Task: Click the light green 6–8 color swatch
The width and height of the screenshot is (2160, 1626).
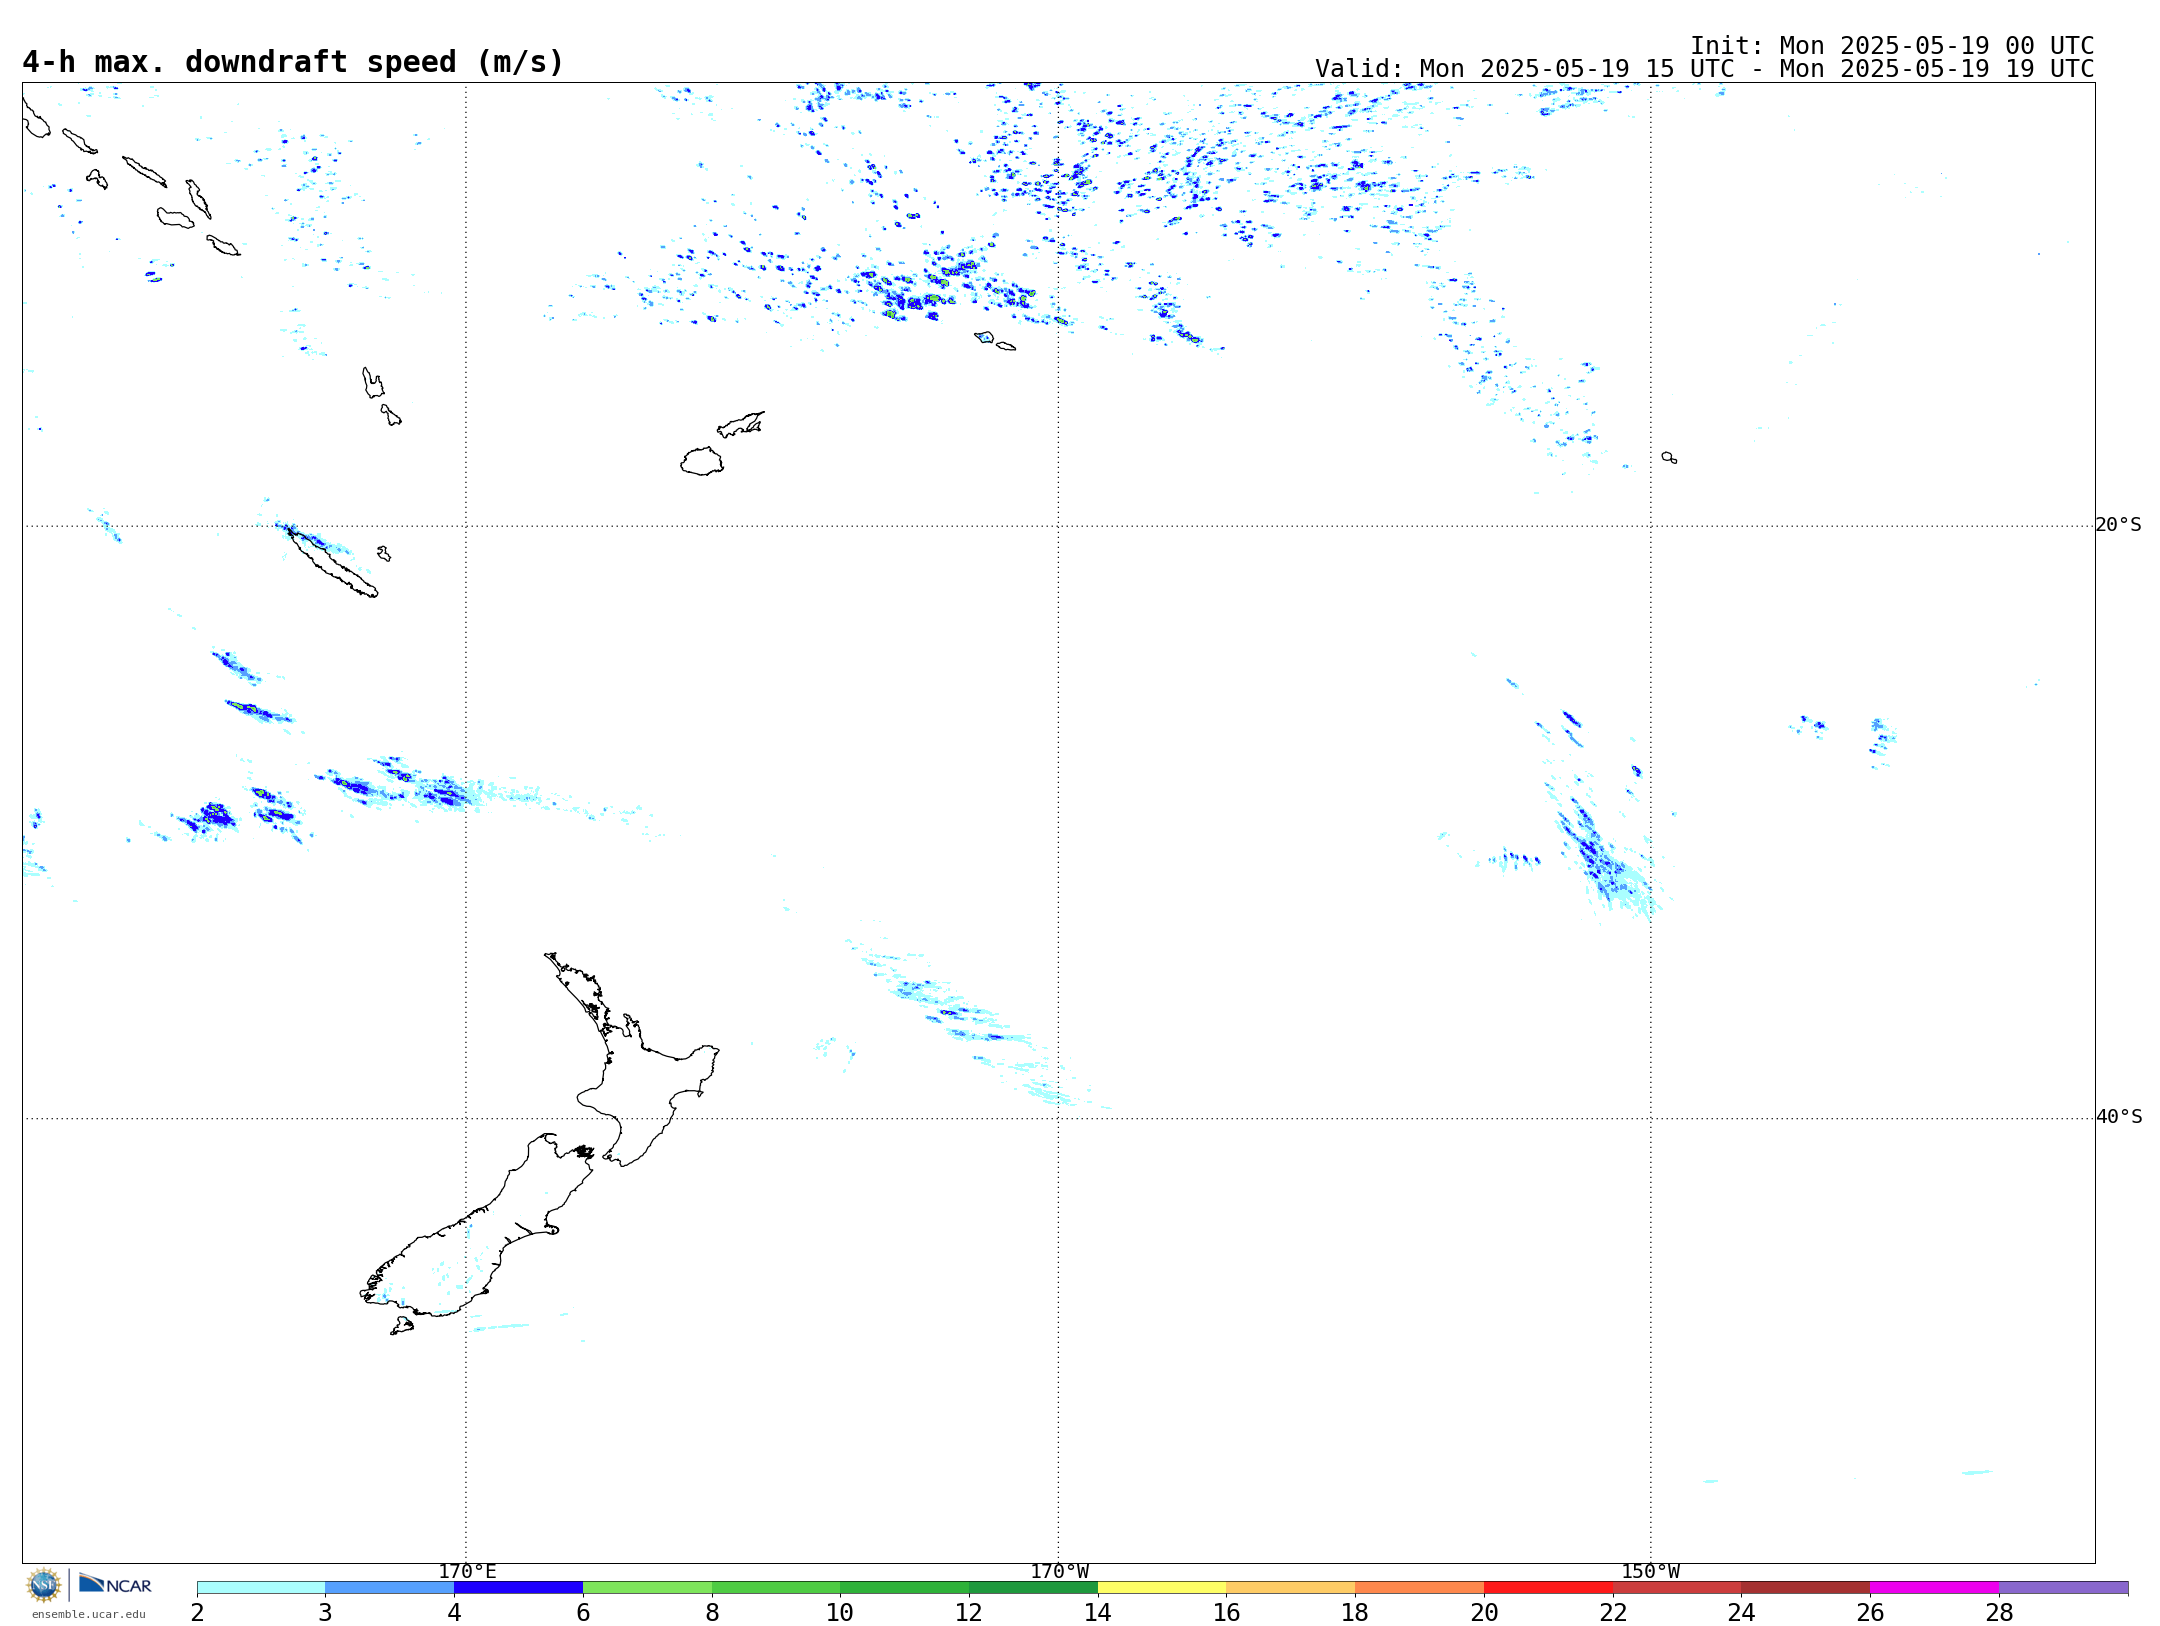Action: (x=647, y=1587)
